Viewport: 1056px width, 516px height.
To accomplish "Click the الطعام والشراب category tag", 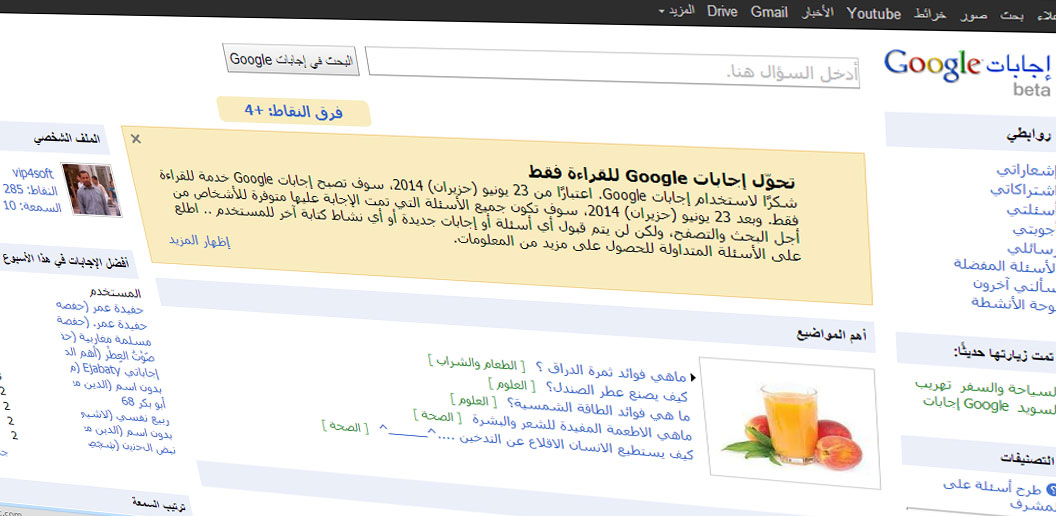I will pyautogui.click(x=475, y=364).
